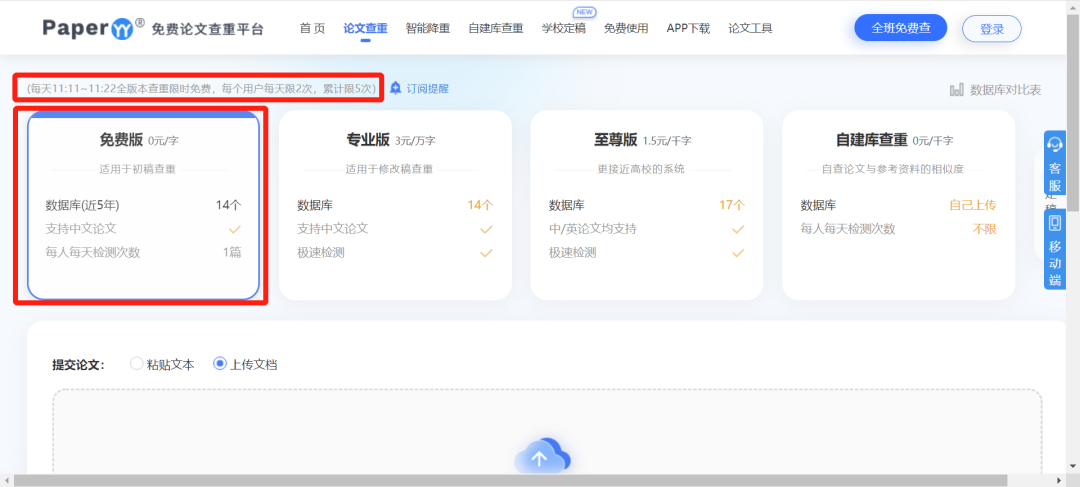The width and height of the screenshot is (1080, 487).
Task: Open the 移动端 side tab
Action: 1055,249
